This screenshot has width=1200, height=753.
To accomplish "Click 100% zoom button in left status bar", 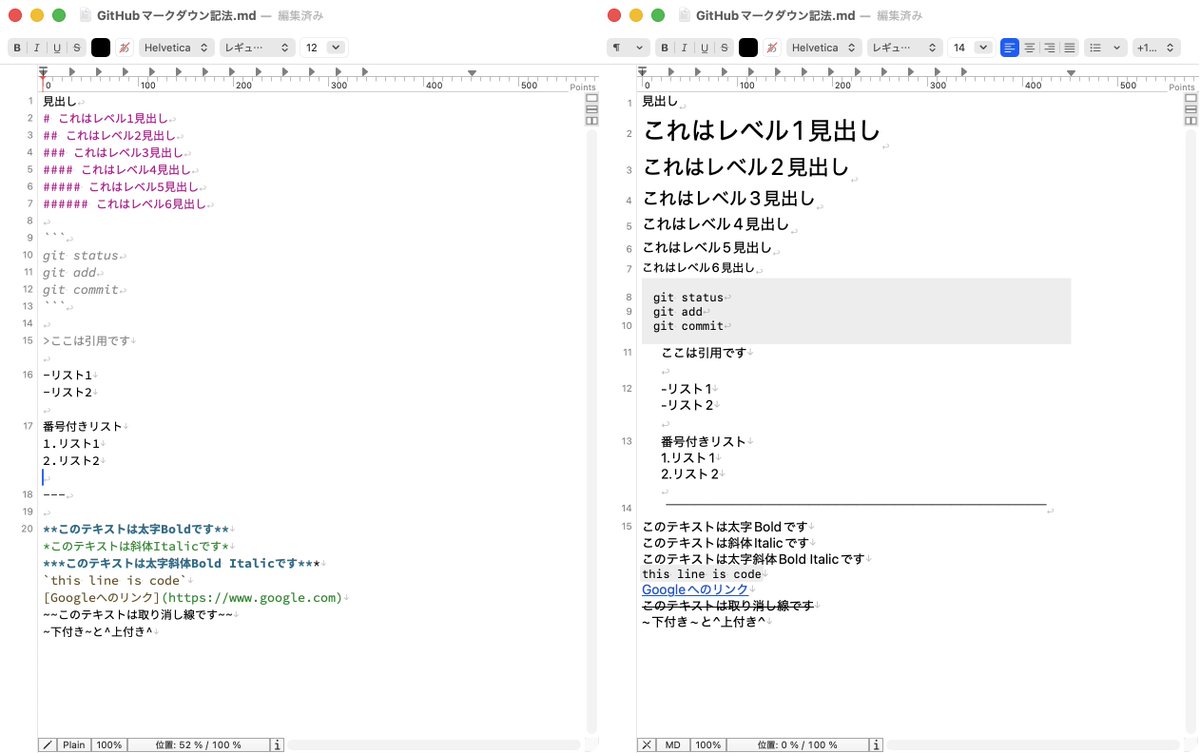I will pos(109,745).
